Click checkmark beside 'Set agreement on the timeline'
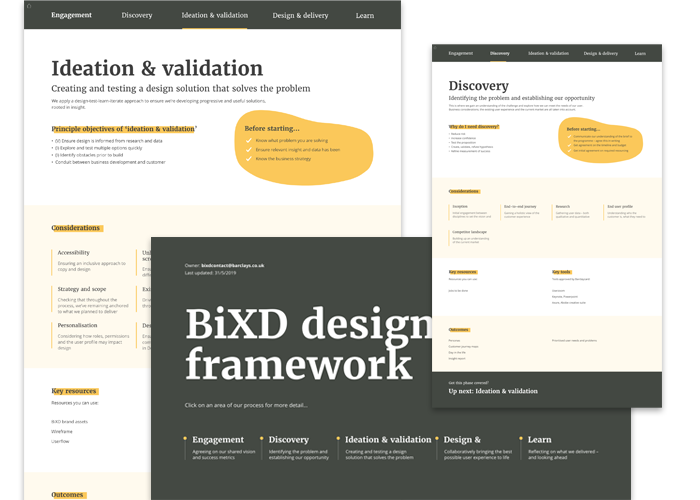Image resolution: width=700 pixels, height=500 pixels. [x=569, y=145]
